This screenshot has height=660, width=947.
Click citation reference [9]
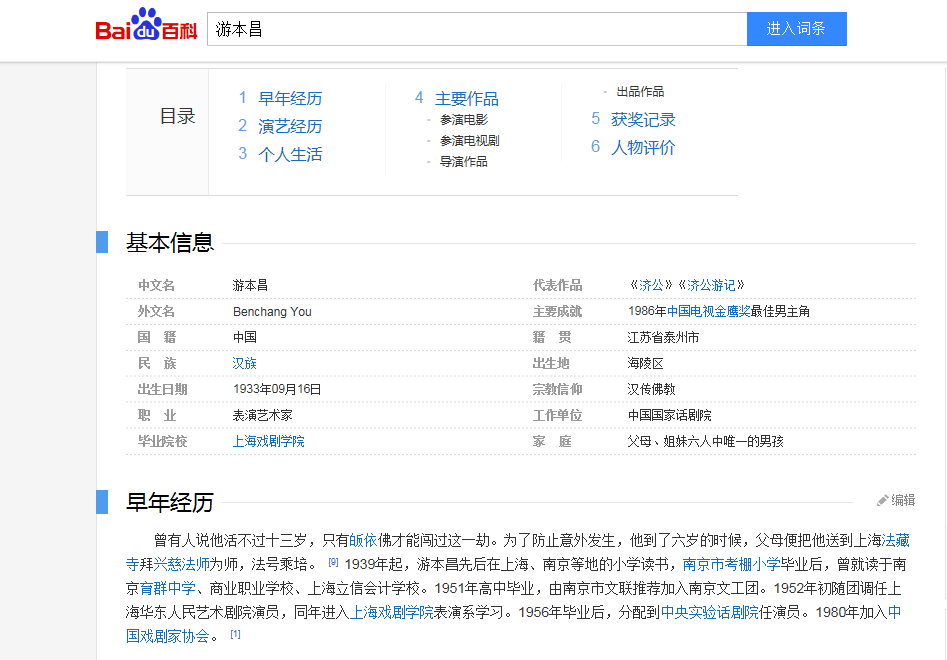[x=333, y=562]
